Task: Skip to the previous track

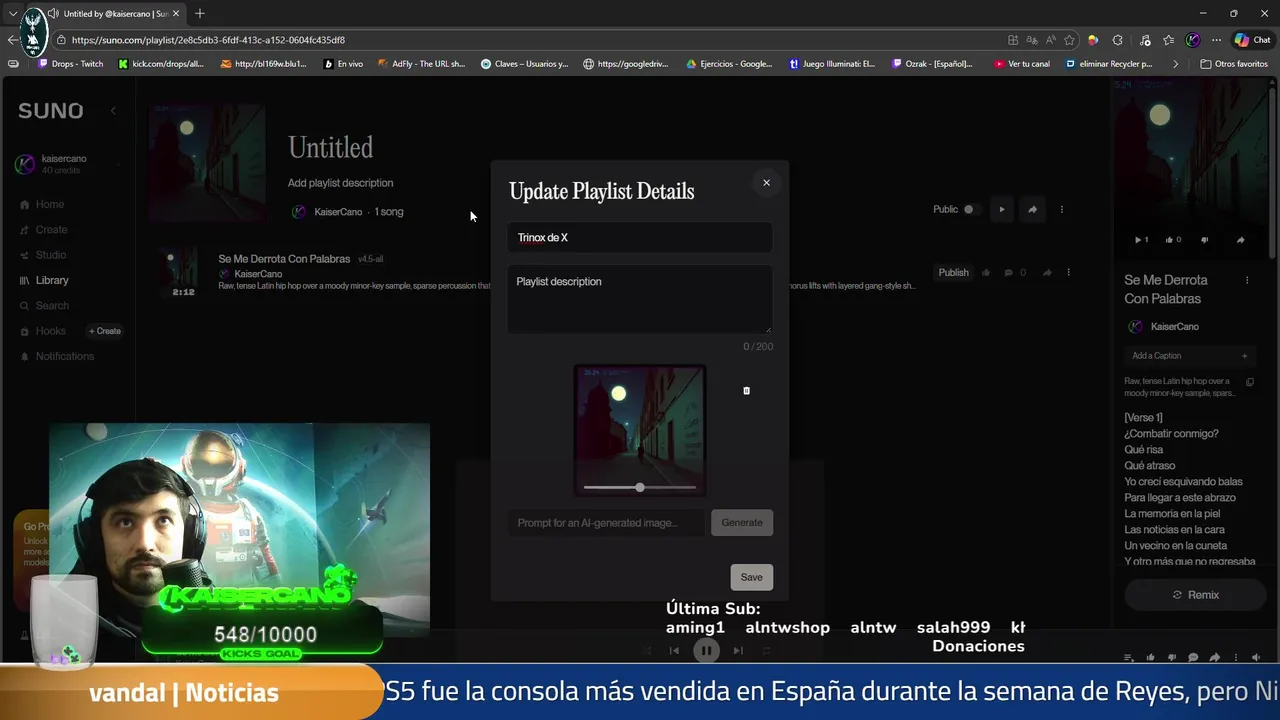Action: click(674, 651)
